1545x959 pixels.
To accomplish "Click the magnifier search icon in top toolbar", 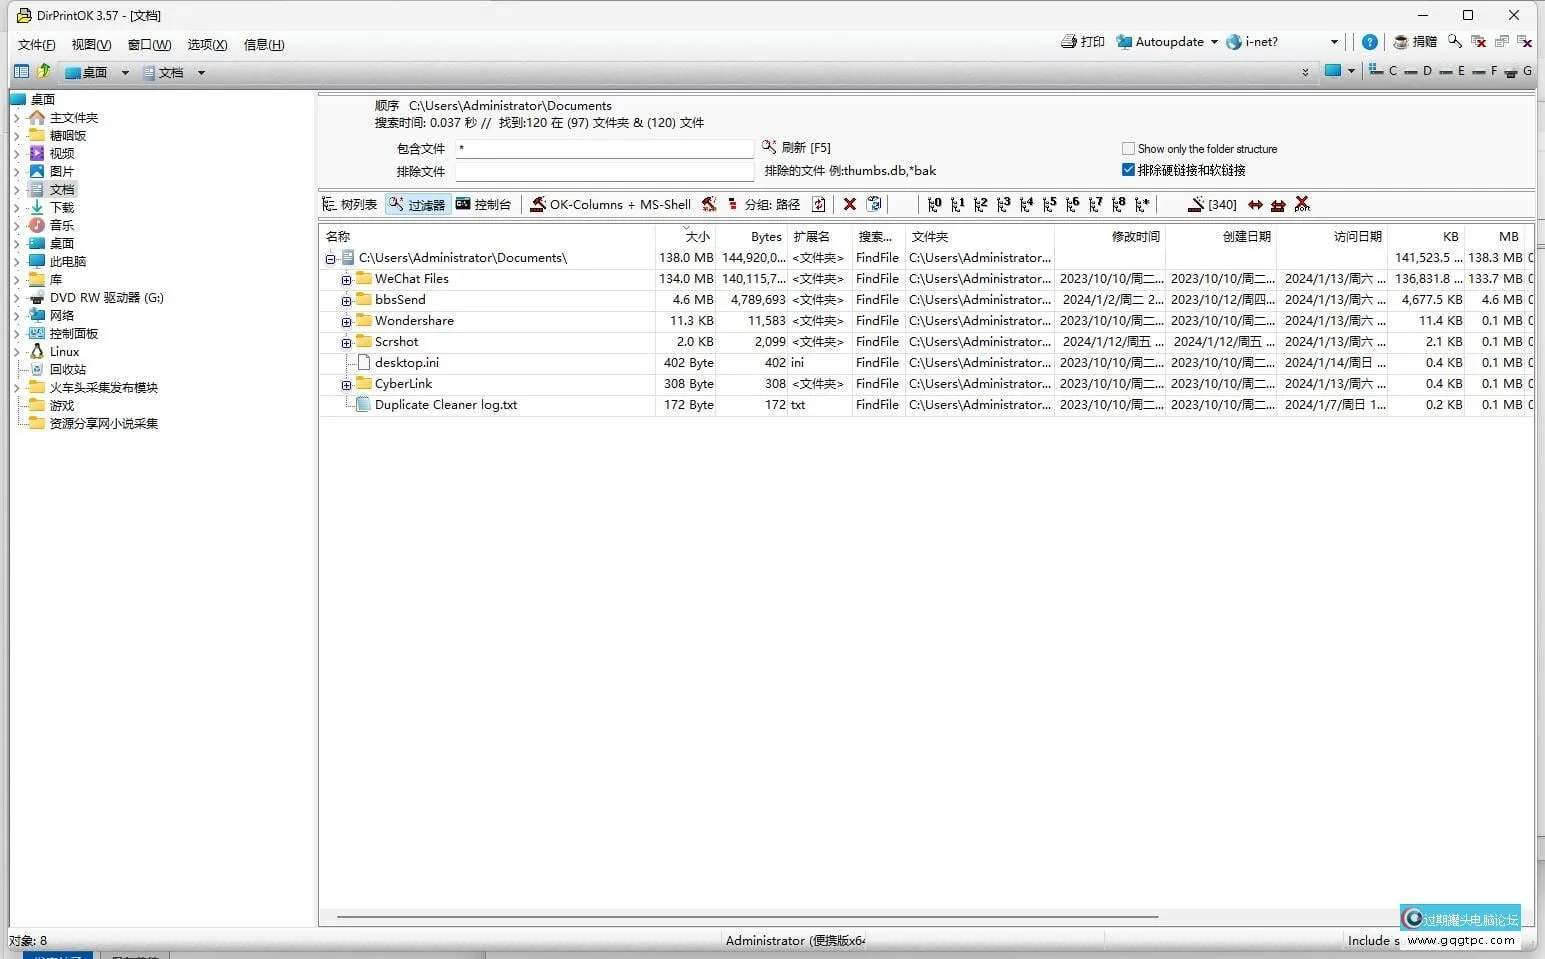I will (1454, 42).
